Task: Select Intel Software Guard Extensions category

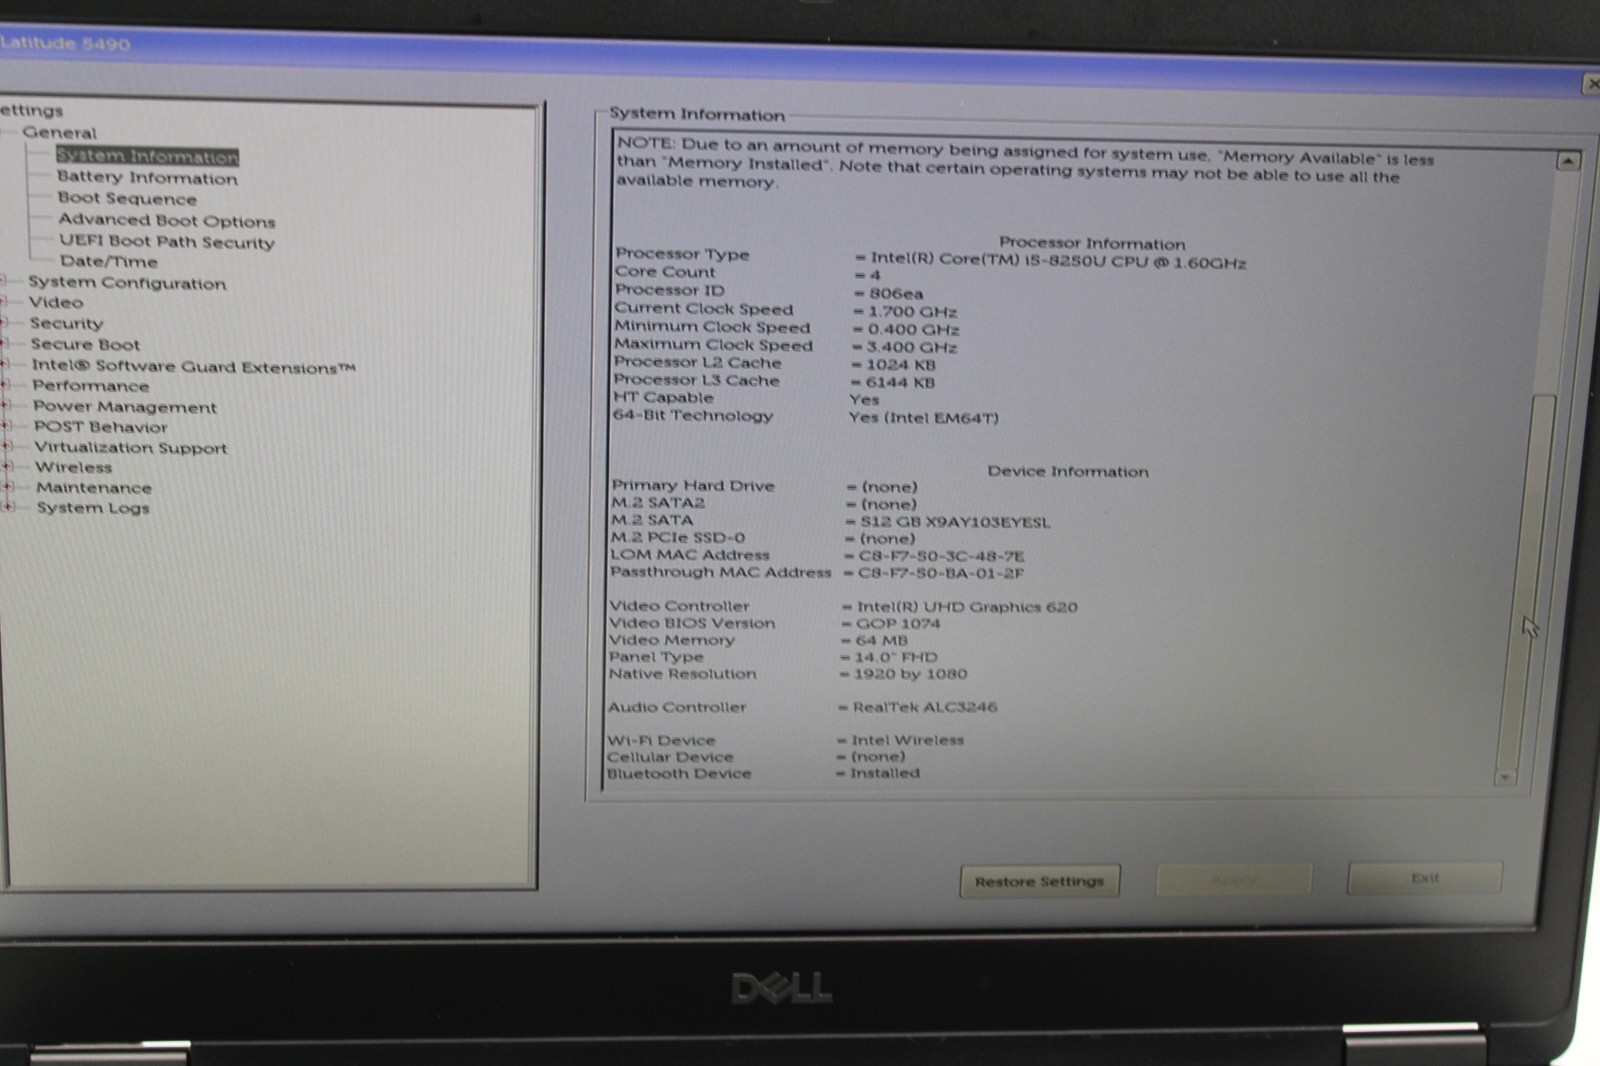Action: coord(193,367)
